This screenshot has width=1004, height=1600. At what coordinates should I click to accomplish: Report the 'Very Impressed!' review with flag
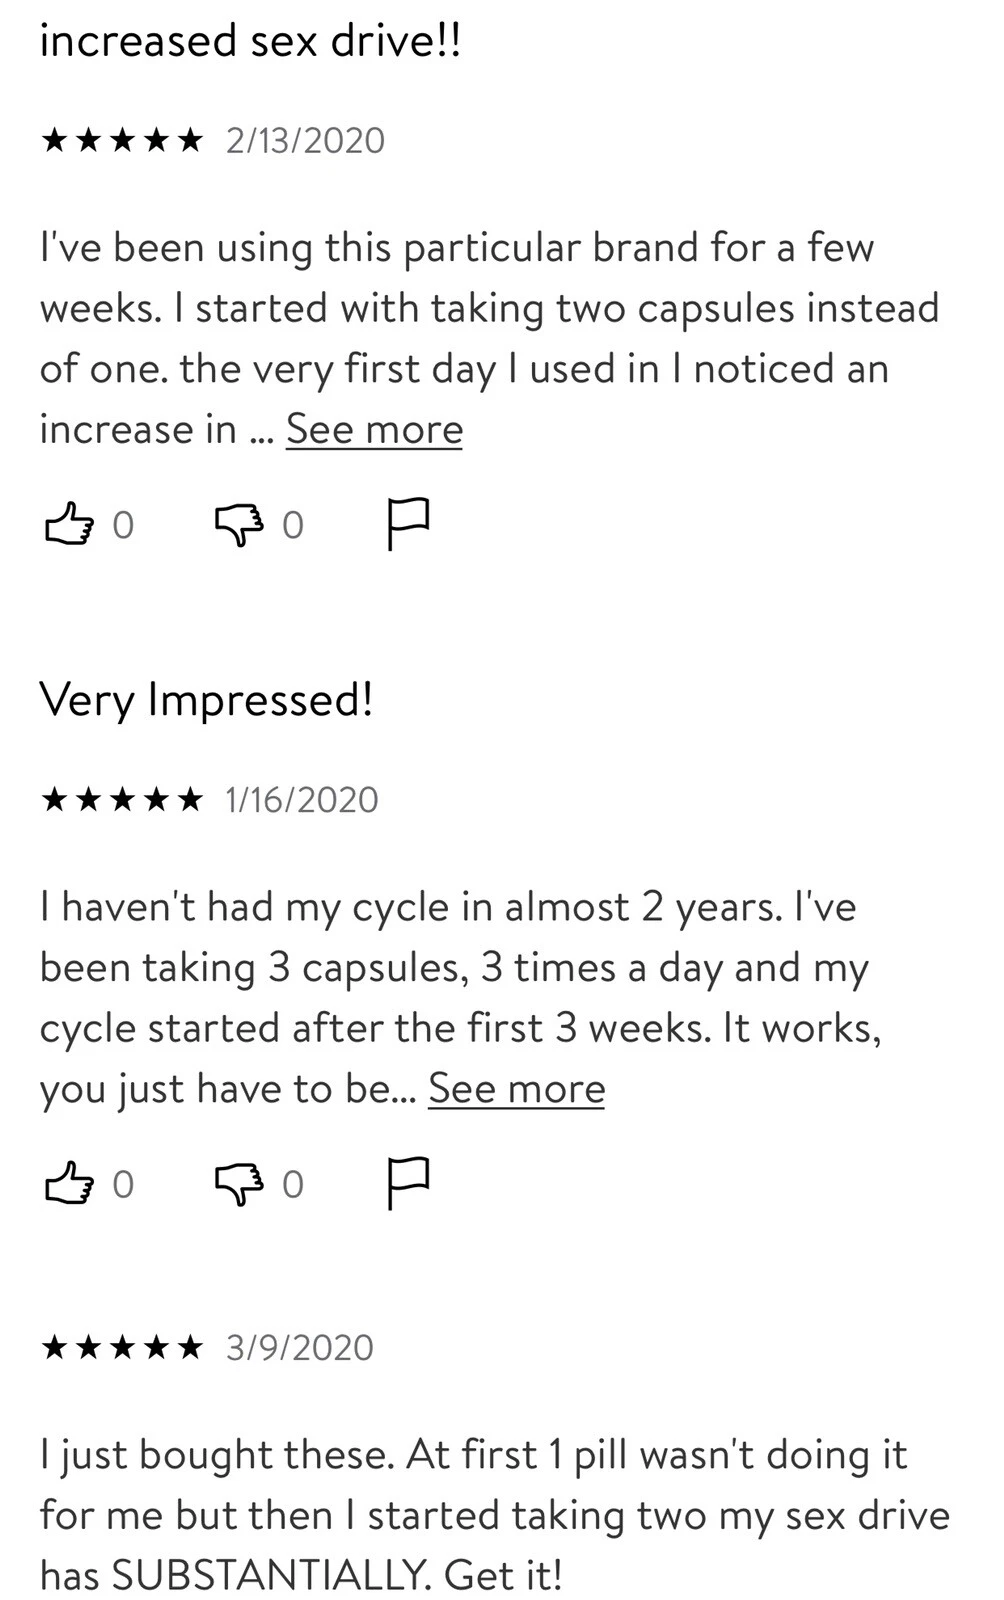(408, 1182)
